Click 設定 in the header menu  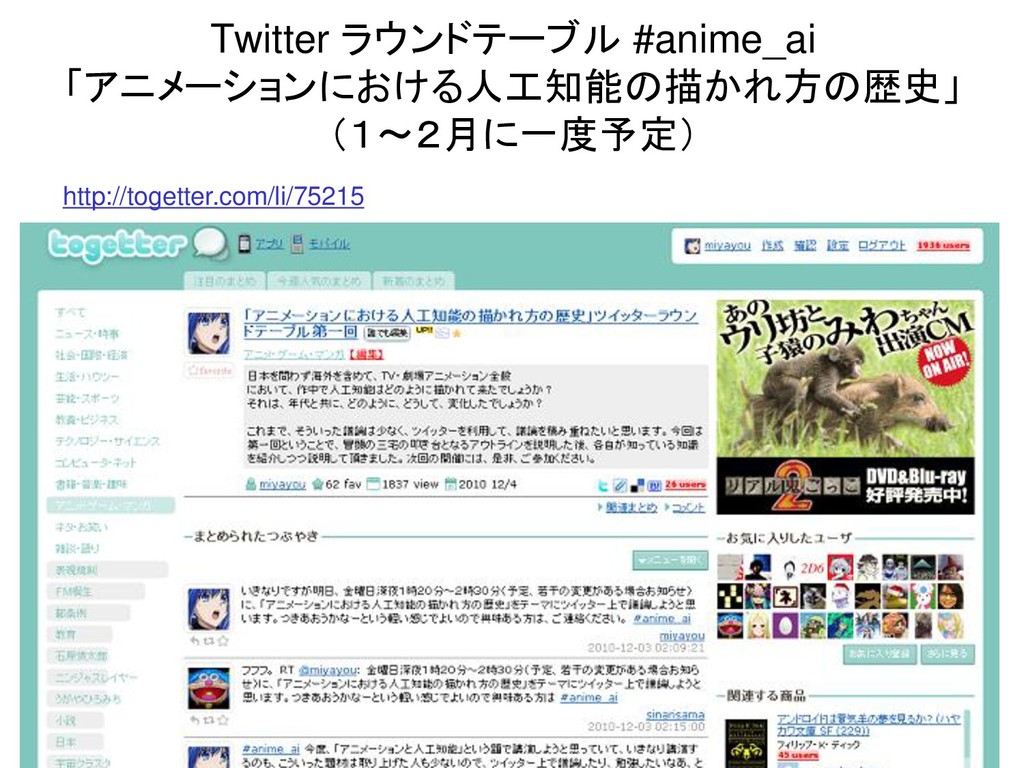tap(838, 246)
